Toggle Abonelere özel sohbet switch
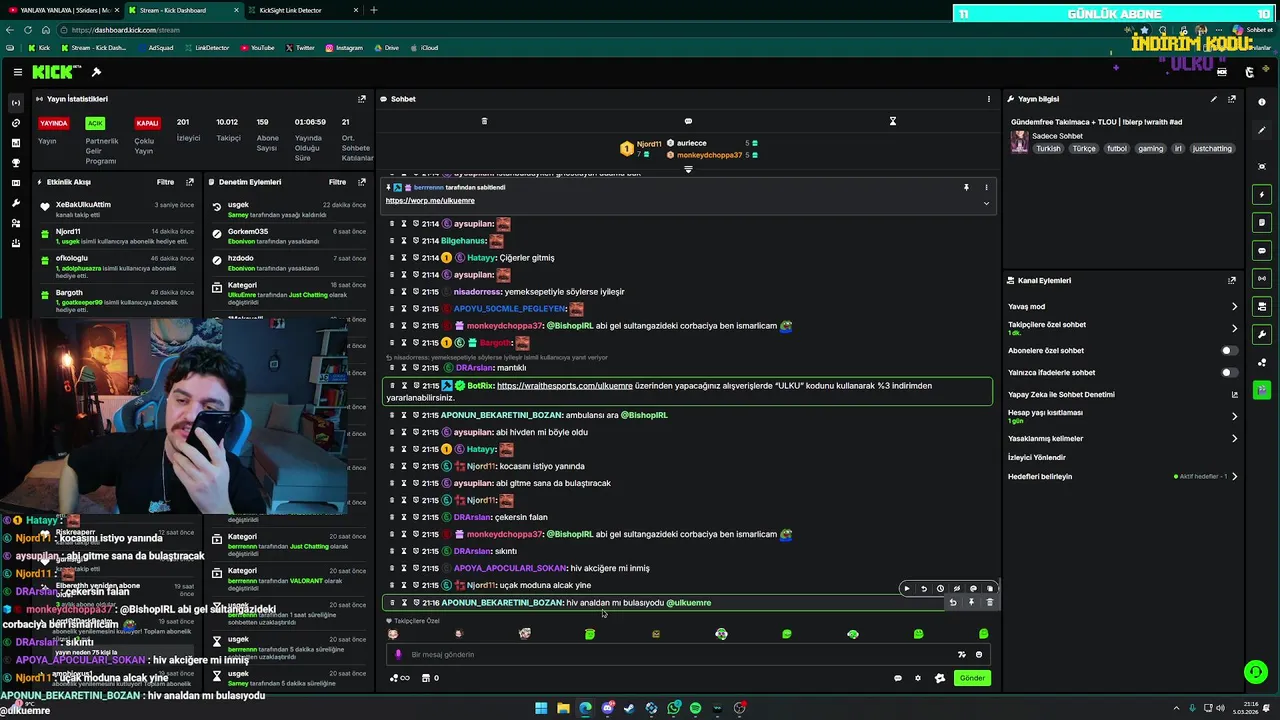Screen dimensions: 1280x720 (x=1230, y=351)
